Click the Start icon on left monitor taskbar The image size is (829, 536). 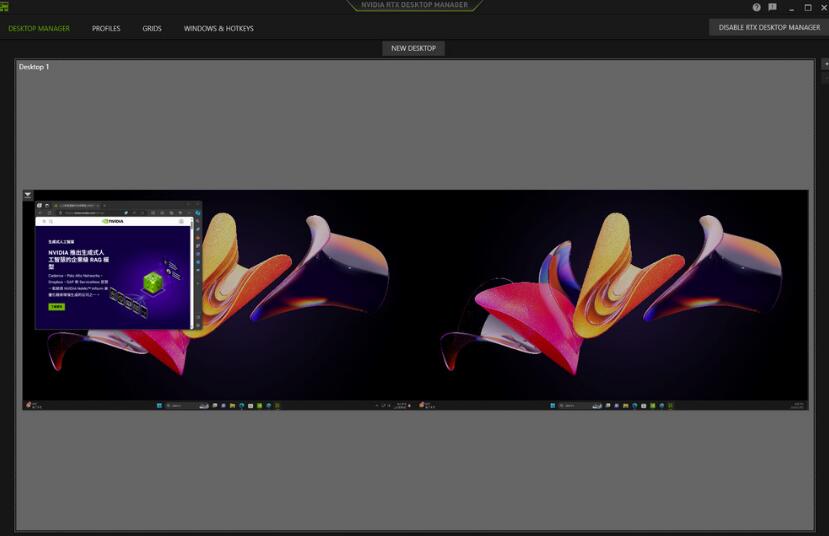(x=159, y=406)
